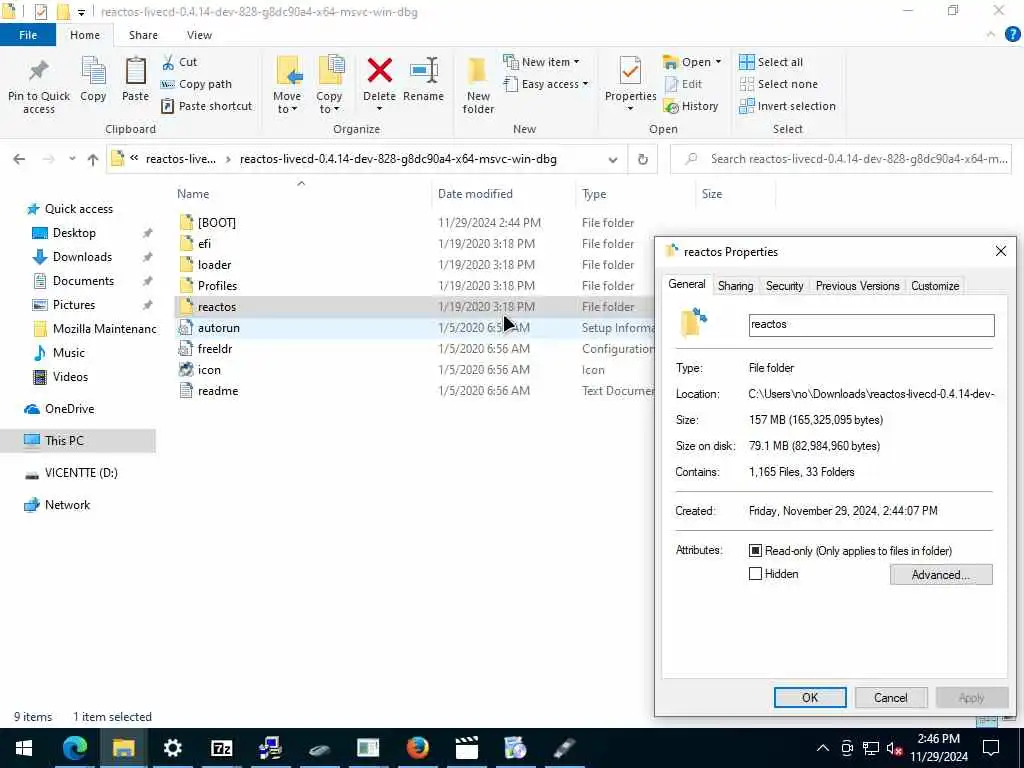Click the Copy ribbon icon
Screen dimensions: 1024x768
93,79
